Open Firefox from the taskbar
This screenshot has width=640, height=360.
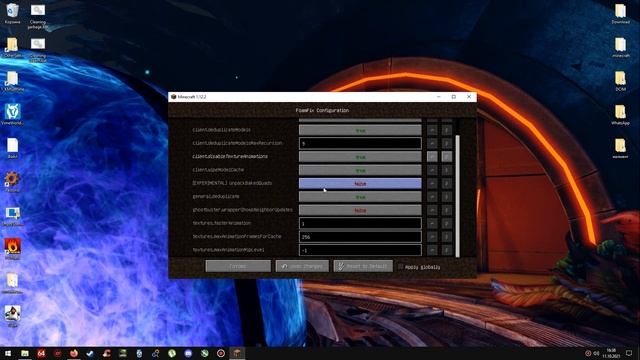pyautogui.click(x=73, y=353)
